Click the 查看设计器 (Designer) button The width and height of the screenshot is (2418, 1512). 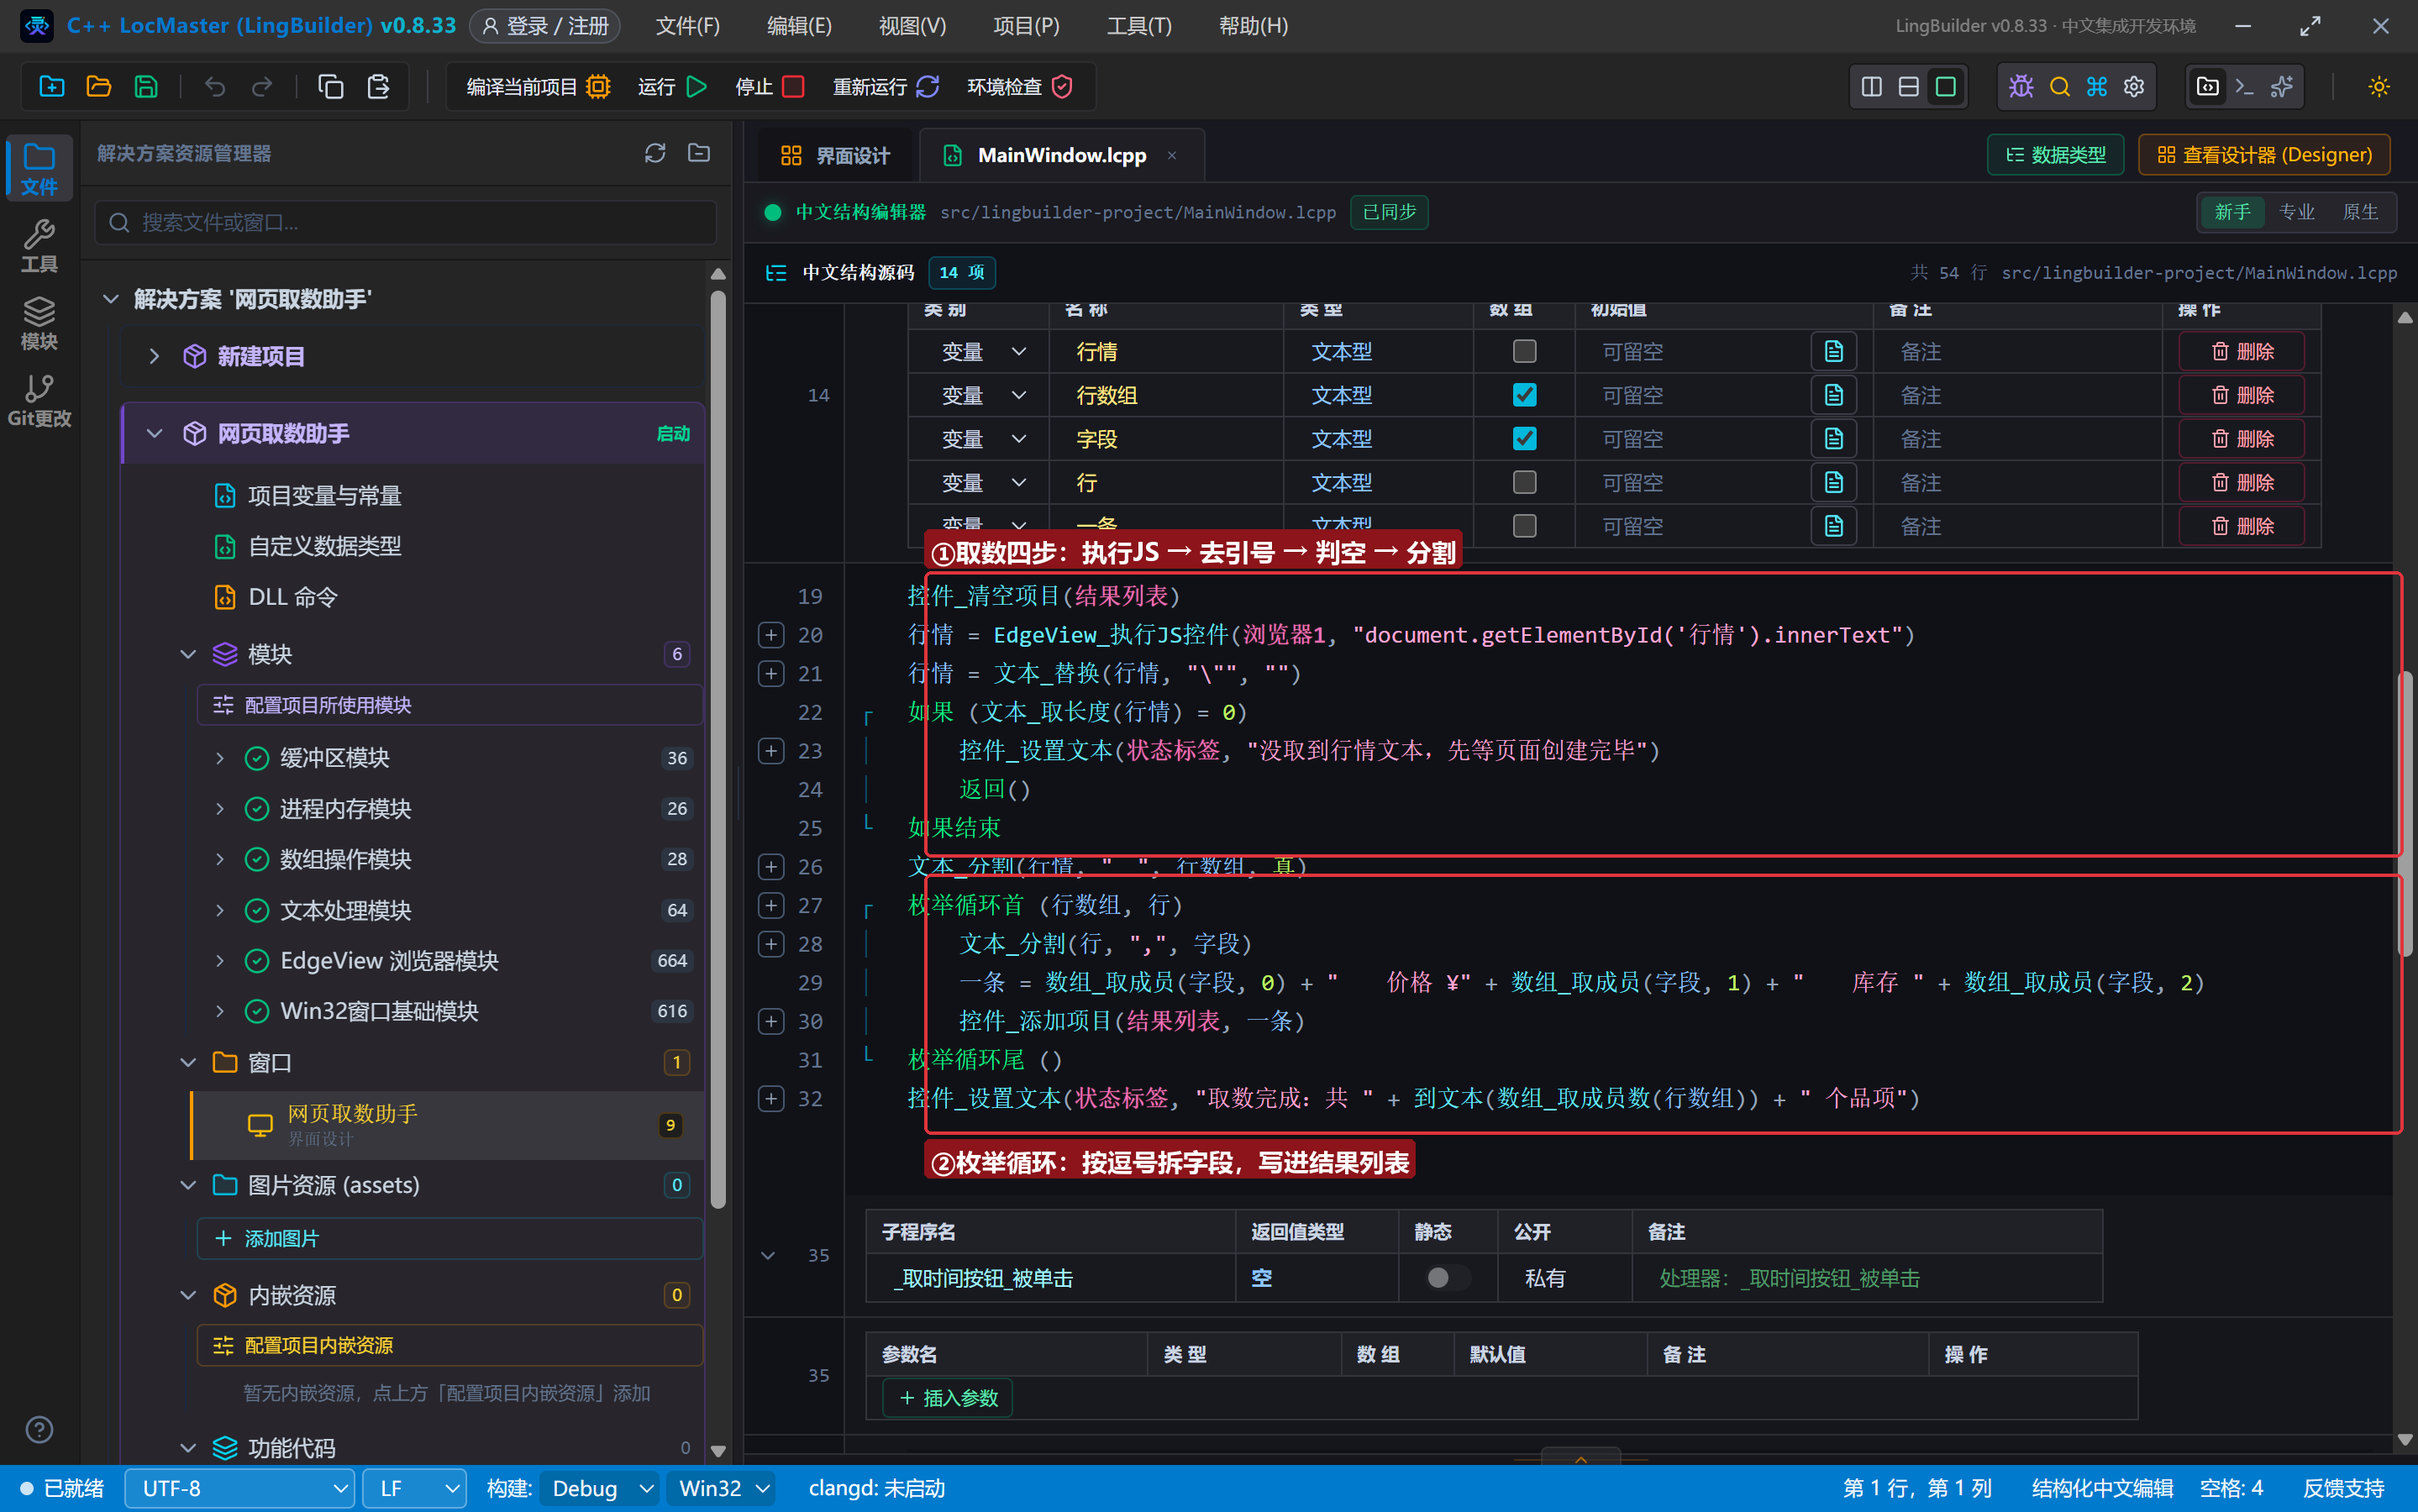(2264, 155)
